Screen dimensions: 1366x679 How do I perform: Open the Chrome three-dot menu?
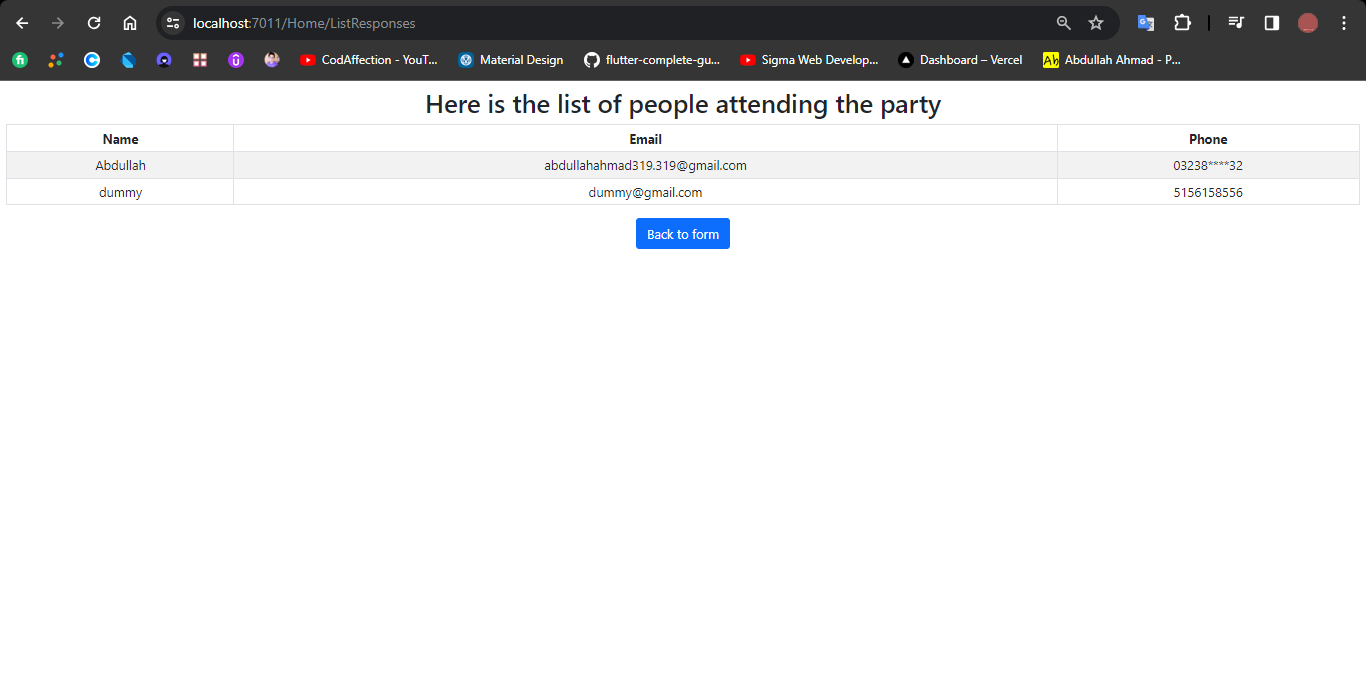coord(1344,23)
